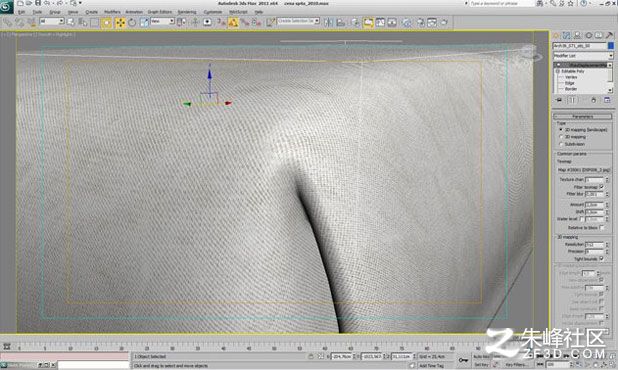Open the Modify command panel tab
The width and height of the screenshot is (618, 370).
566,35
